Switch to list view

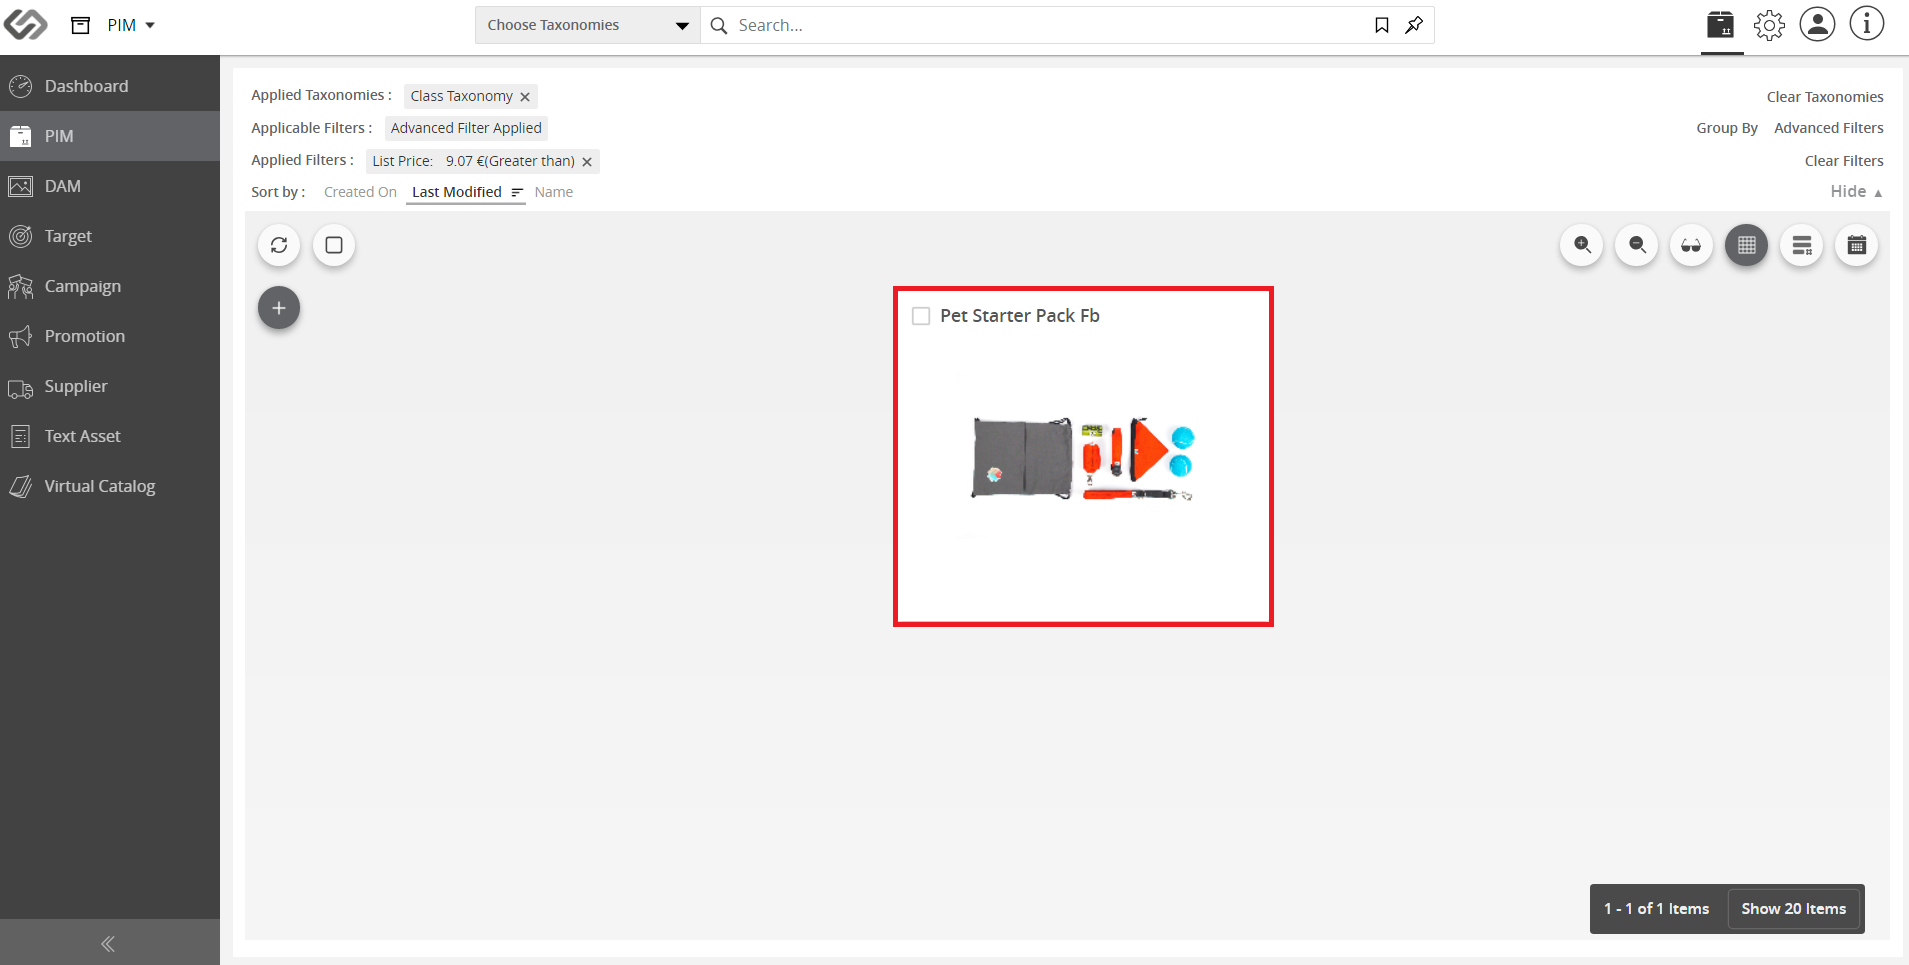1802,245
